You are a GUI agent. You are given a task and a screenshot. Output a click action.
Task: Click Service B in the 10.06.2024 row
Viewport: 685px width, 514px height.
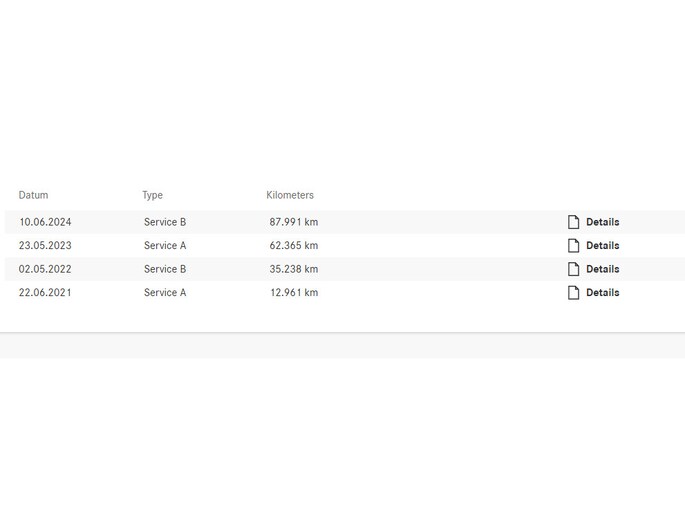coord(165,222)
